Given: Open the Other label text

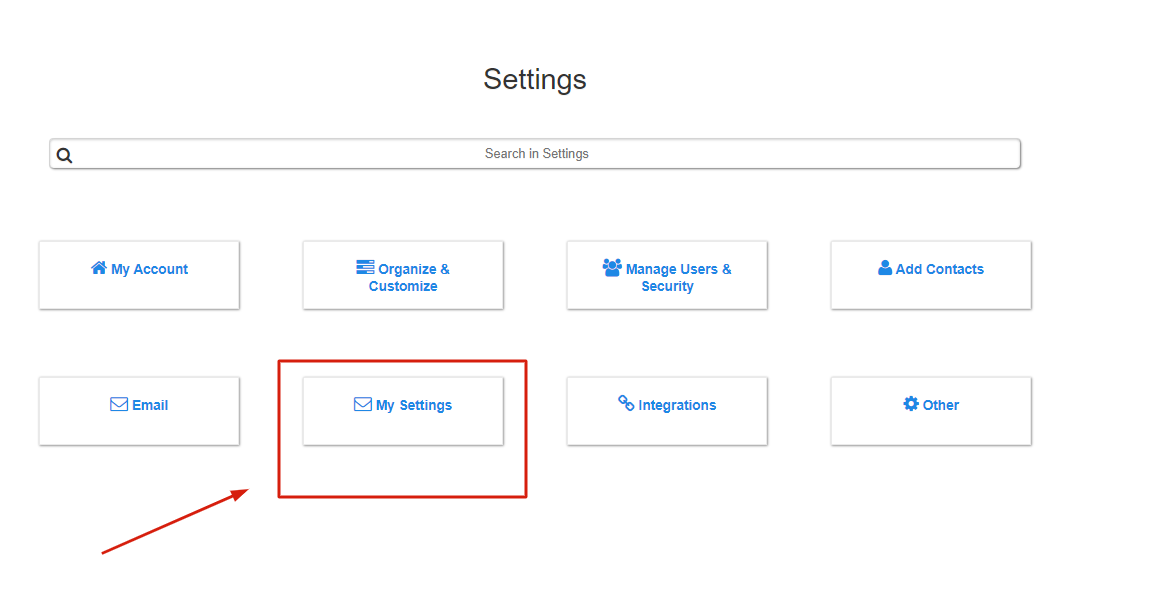Looking at the screenshot, I should (941, 405).
